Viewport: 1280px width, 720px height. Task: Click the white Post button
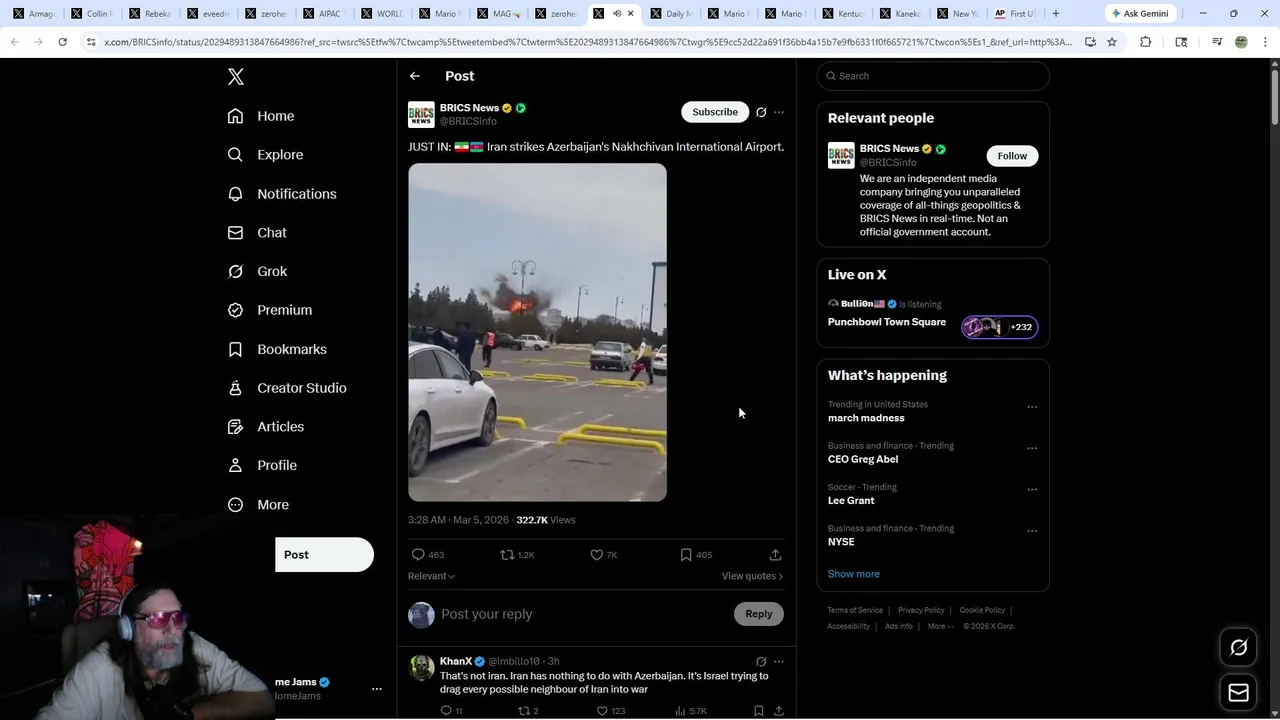point(324,555)
